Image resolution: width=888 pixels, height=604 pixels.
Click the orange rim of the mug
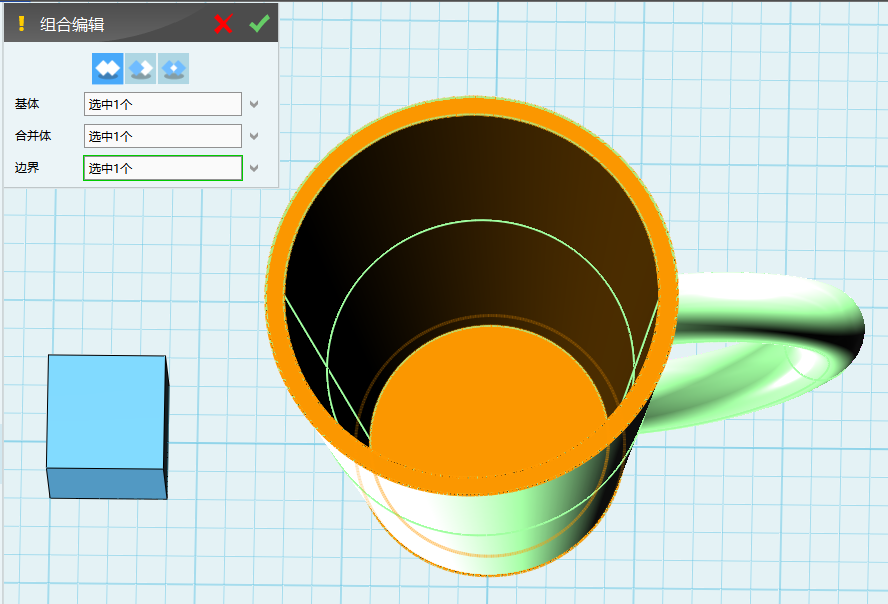(473, 106)
